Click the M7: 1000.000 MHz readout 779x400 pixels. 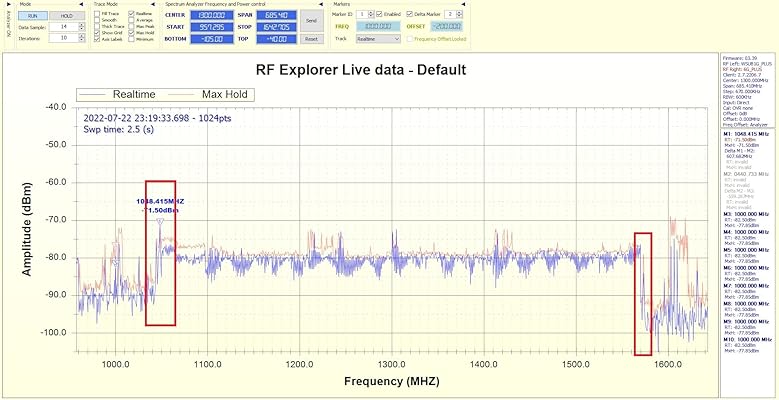tap(746, 286)
